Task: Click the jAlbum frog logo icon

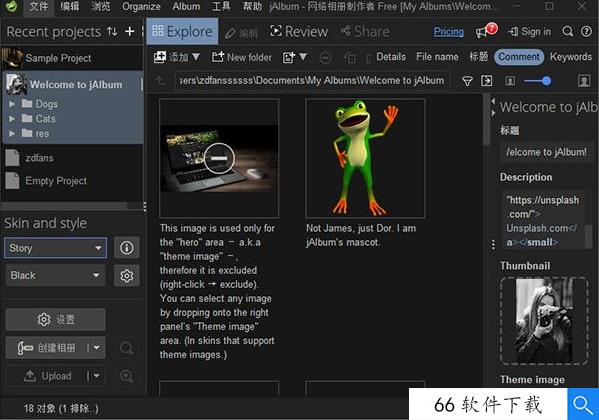Action: click(x=11, y=6)
